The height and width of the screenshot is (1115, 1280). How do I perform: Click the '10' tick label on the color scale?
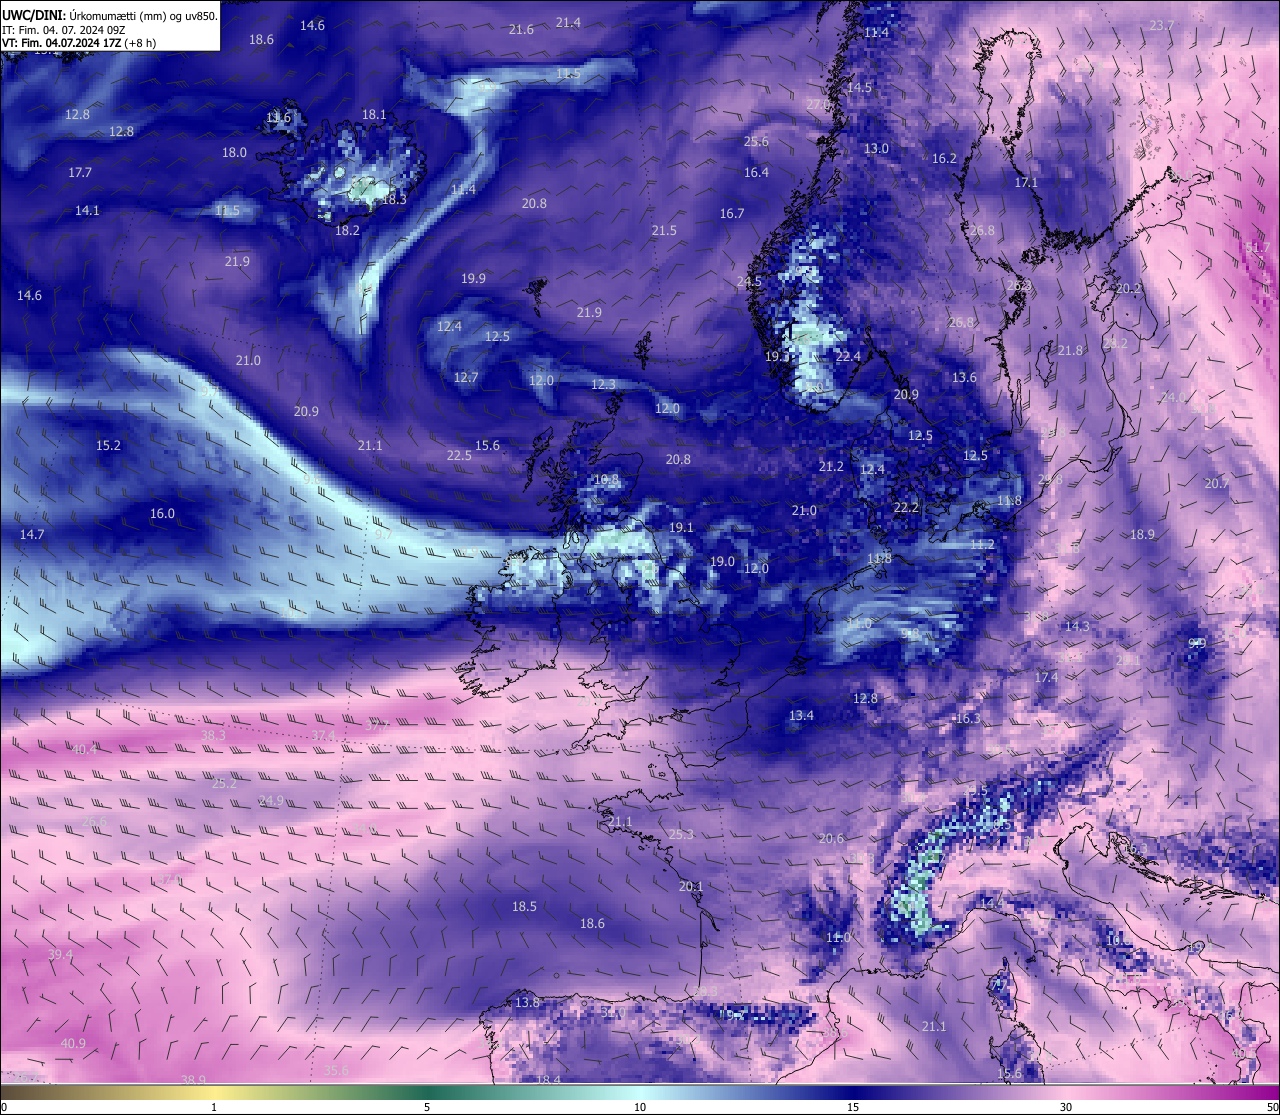pos(639,1107)
